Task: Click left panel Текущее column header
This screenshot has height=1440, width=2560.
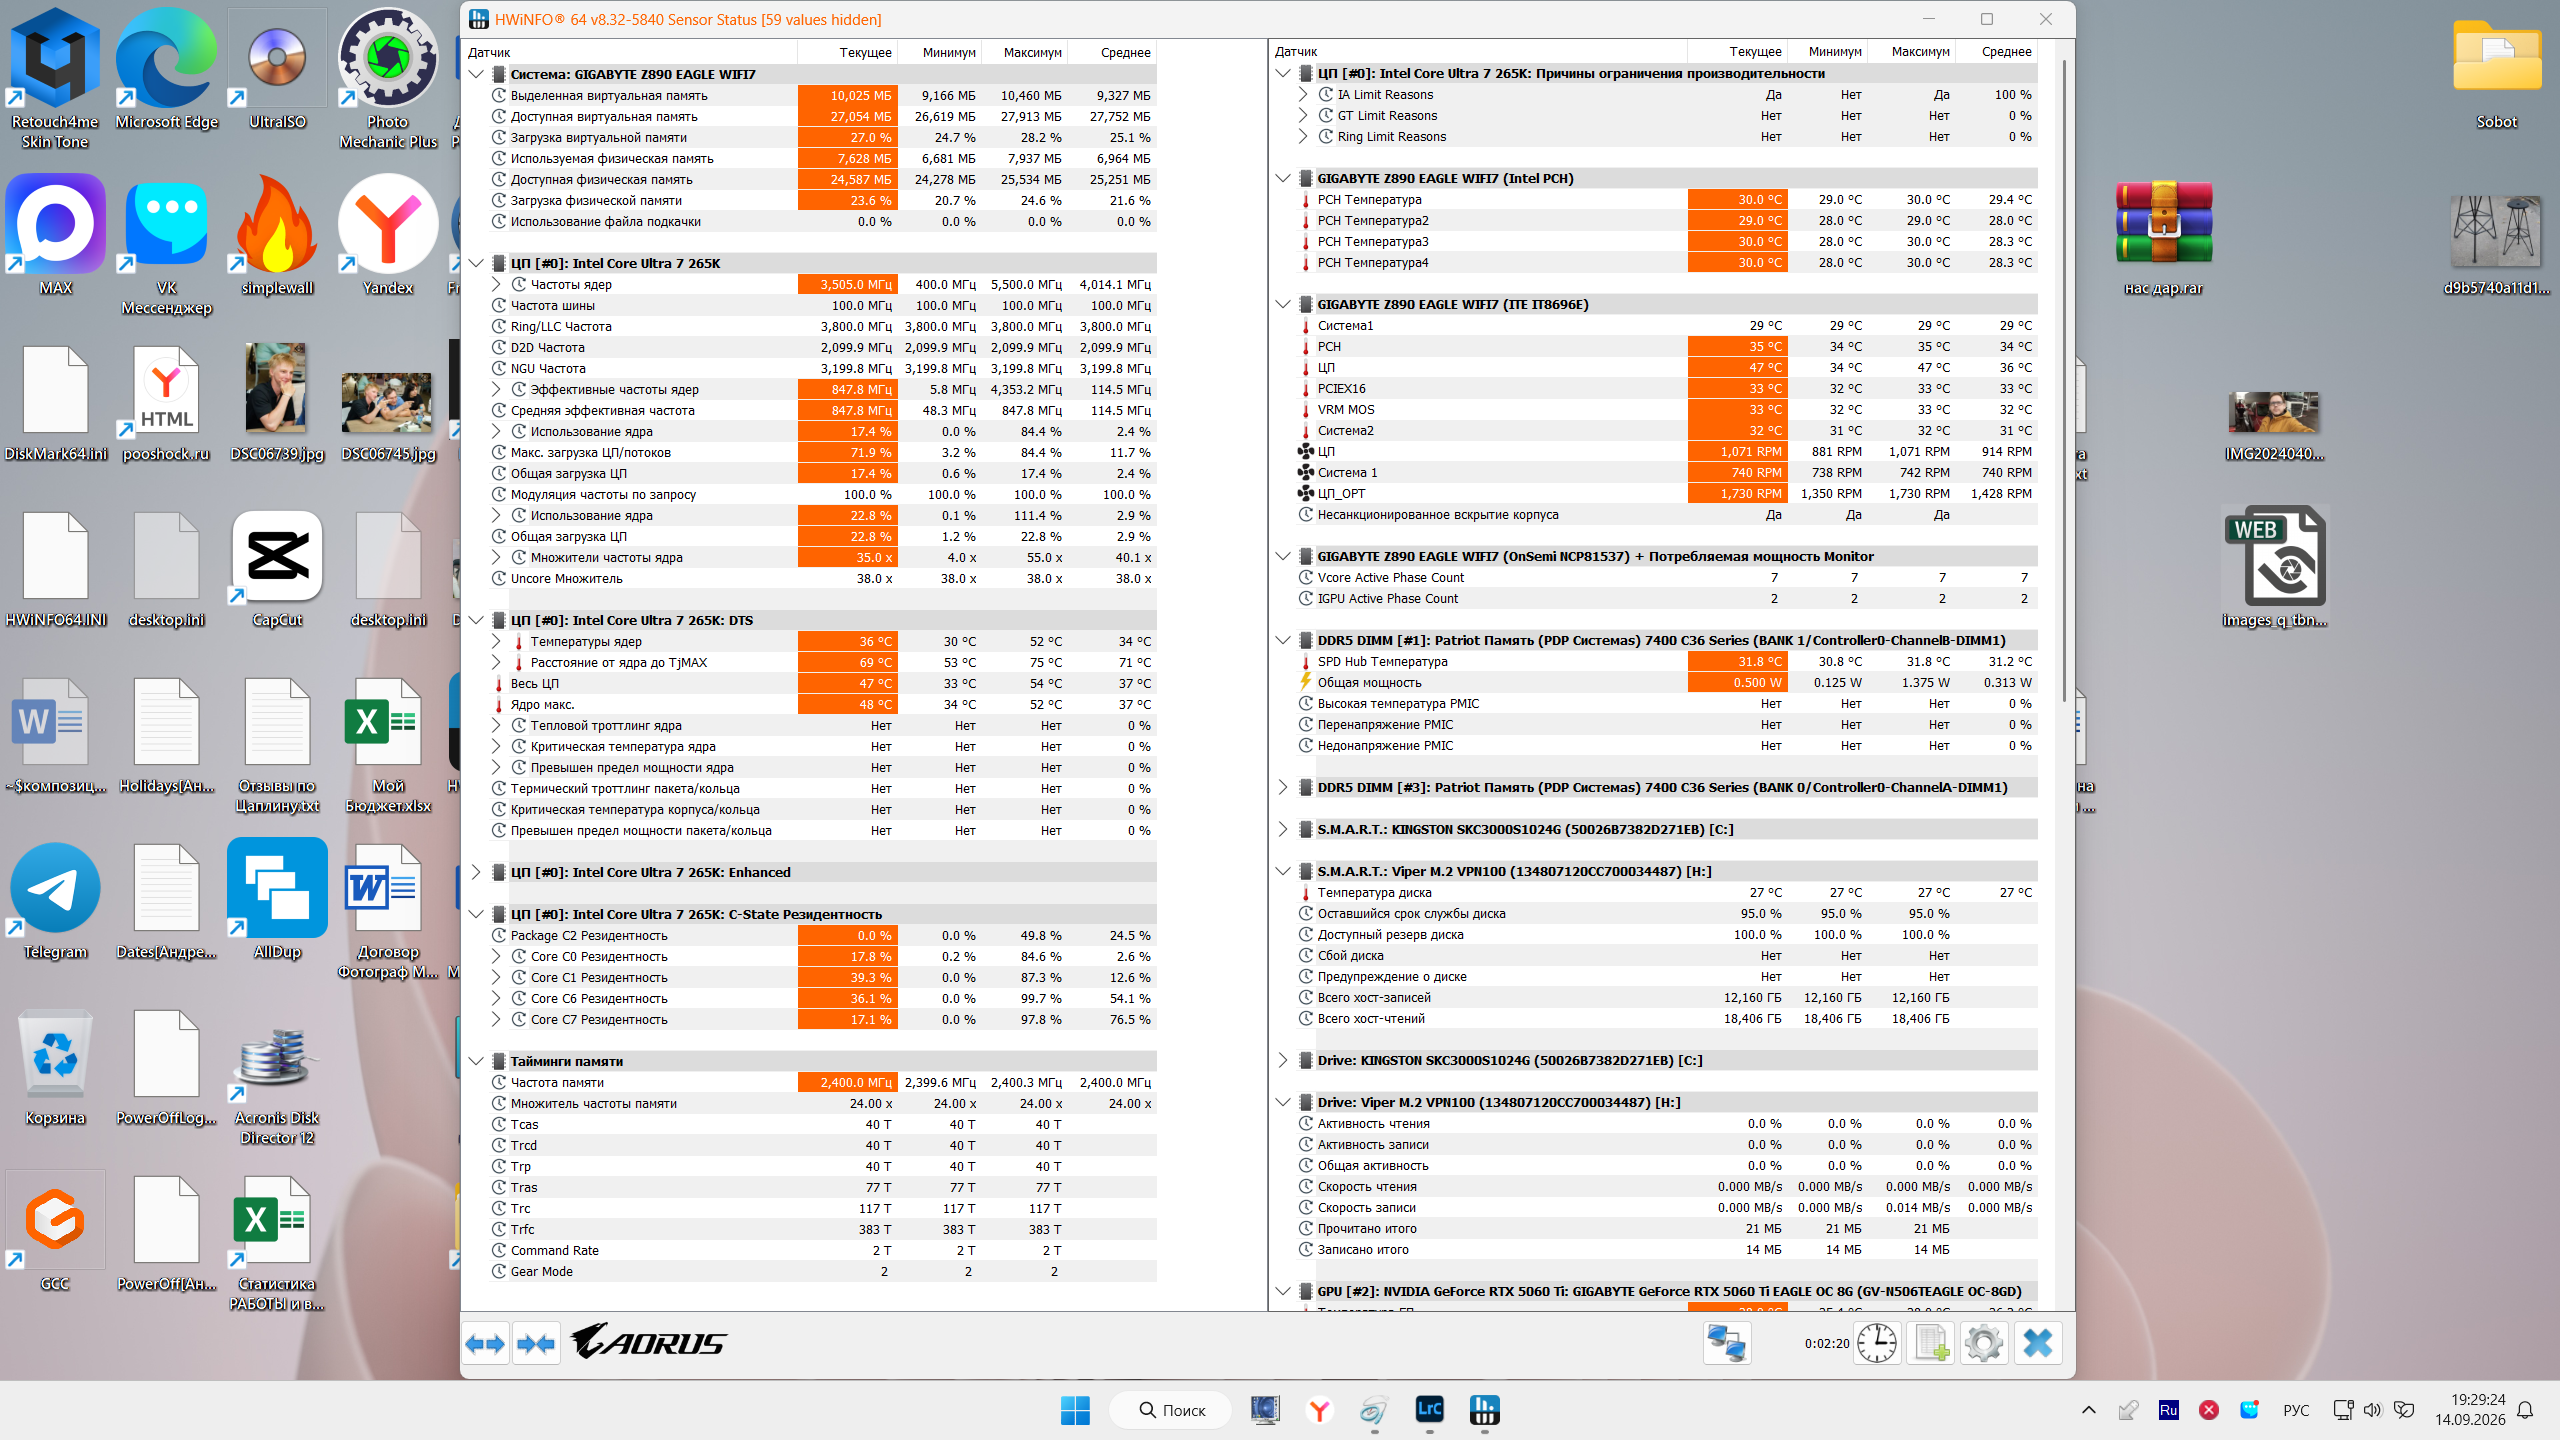Action: tap(848, 52)
